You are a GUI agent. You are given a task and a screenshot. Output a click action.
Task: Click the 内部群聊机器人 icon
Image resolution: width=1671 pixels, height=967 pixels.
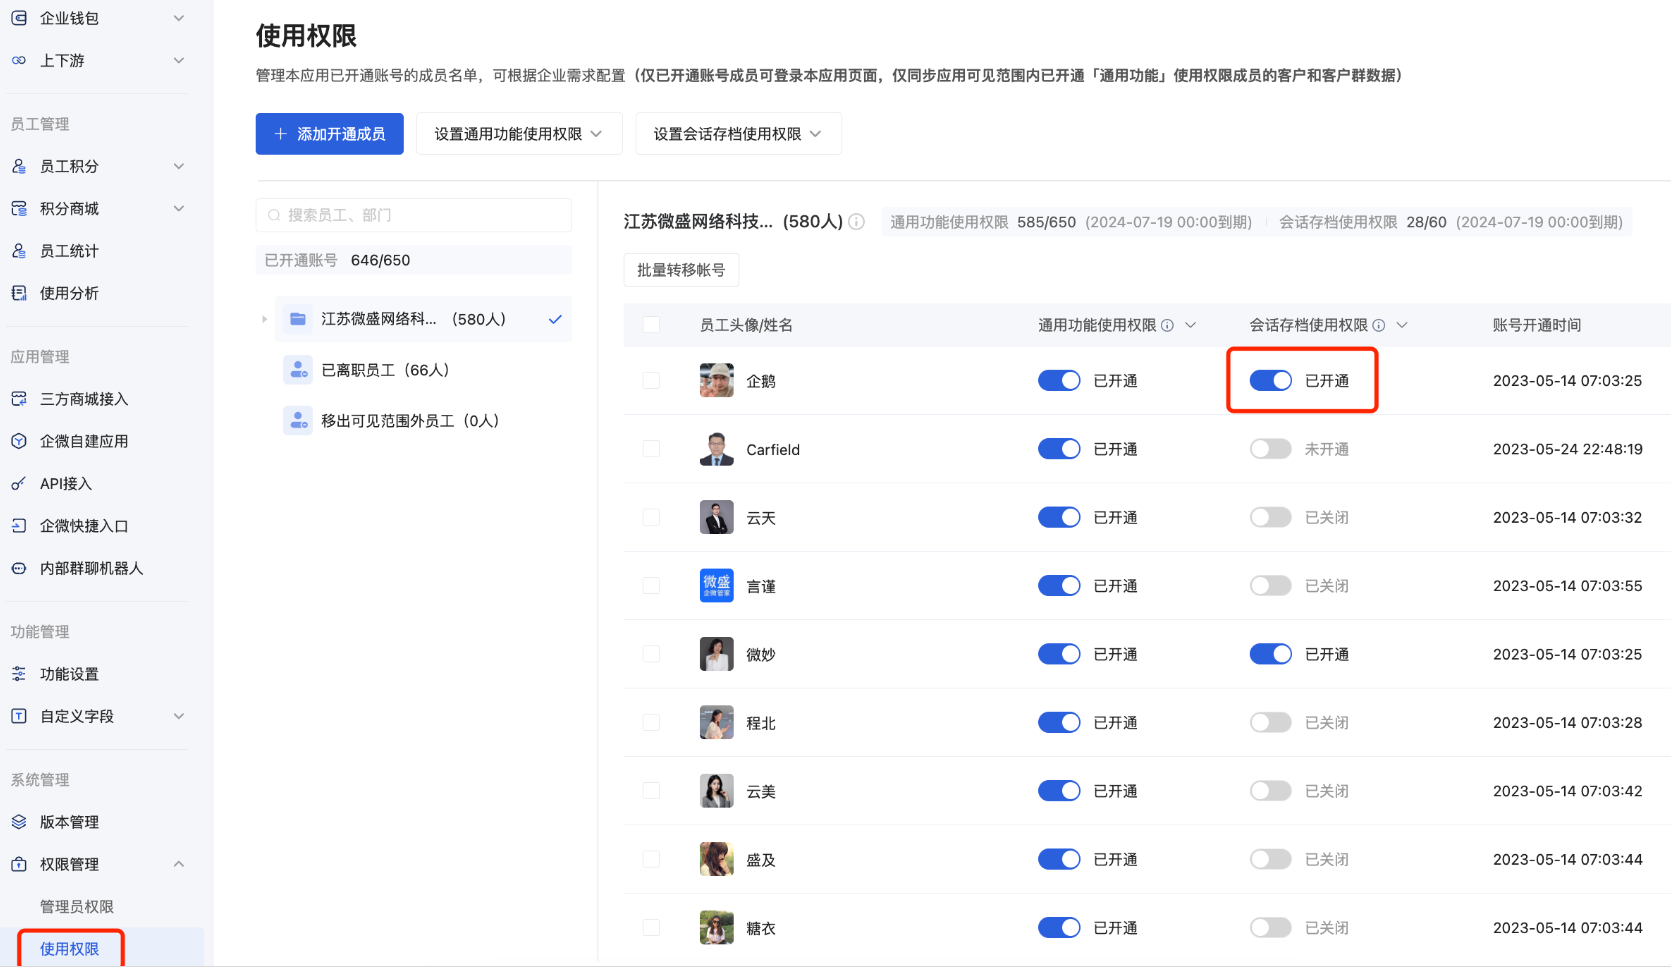[x=19, y=568]
